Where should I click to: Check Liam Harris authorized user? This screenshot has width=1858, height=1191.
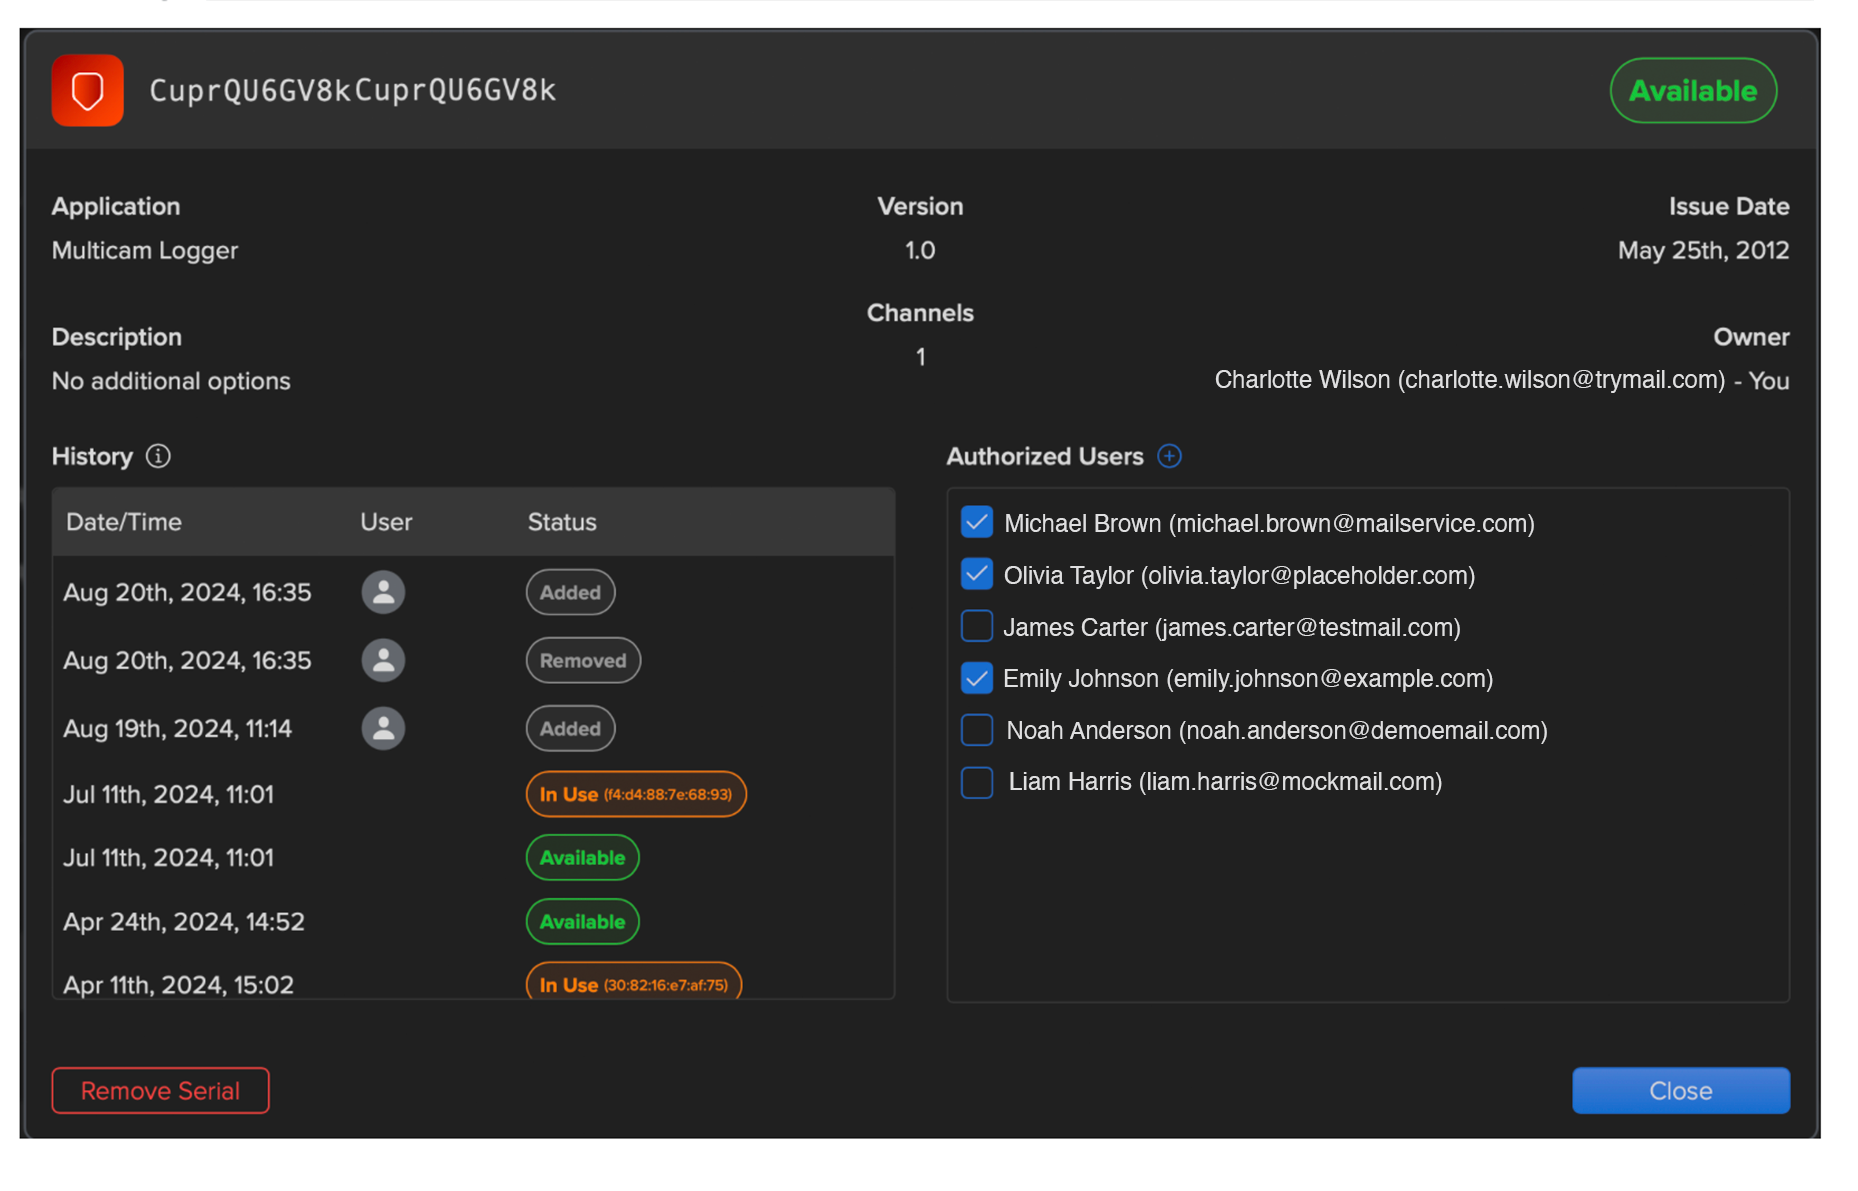click(x=977, y=782)
